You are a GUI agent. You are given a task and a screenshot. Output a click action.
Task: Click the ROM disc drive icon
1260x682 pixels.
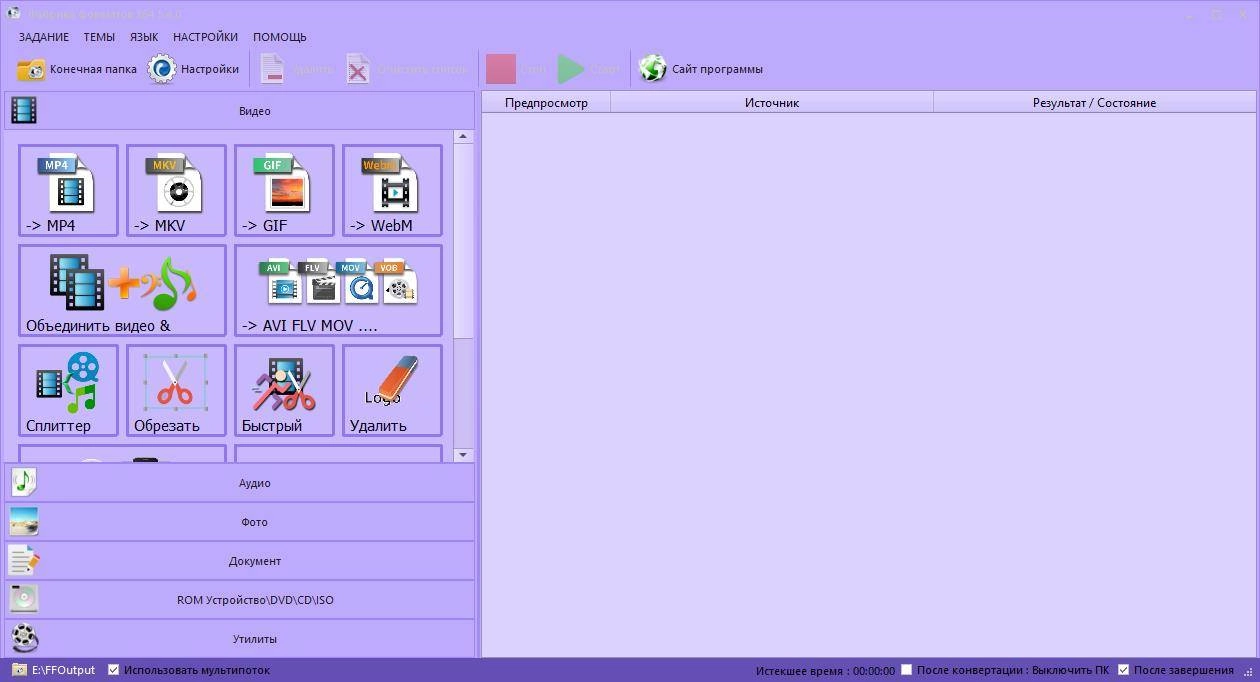click(x=24, y=600)
